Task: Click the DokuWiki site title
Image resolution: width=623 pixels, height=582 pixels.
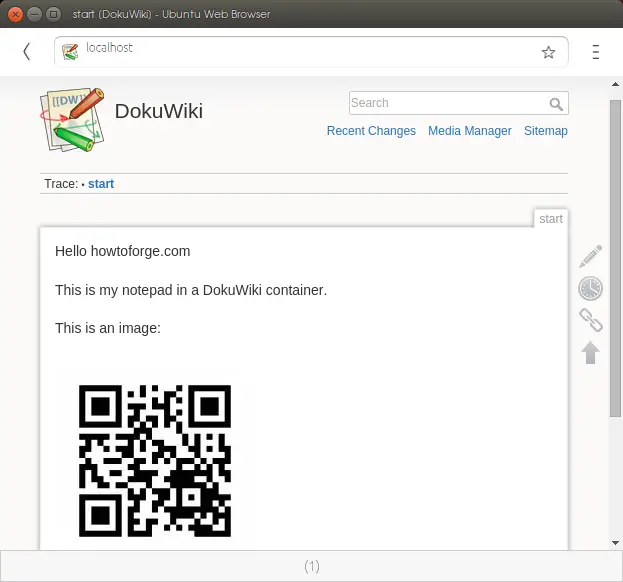Action: tap(159, 111)
